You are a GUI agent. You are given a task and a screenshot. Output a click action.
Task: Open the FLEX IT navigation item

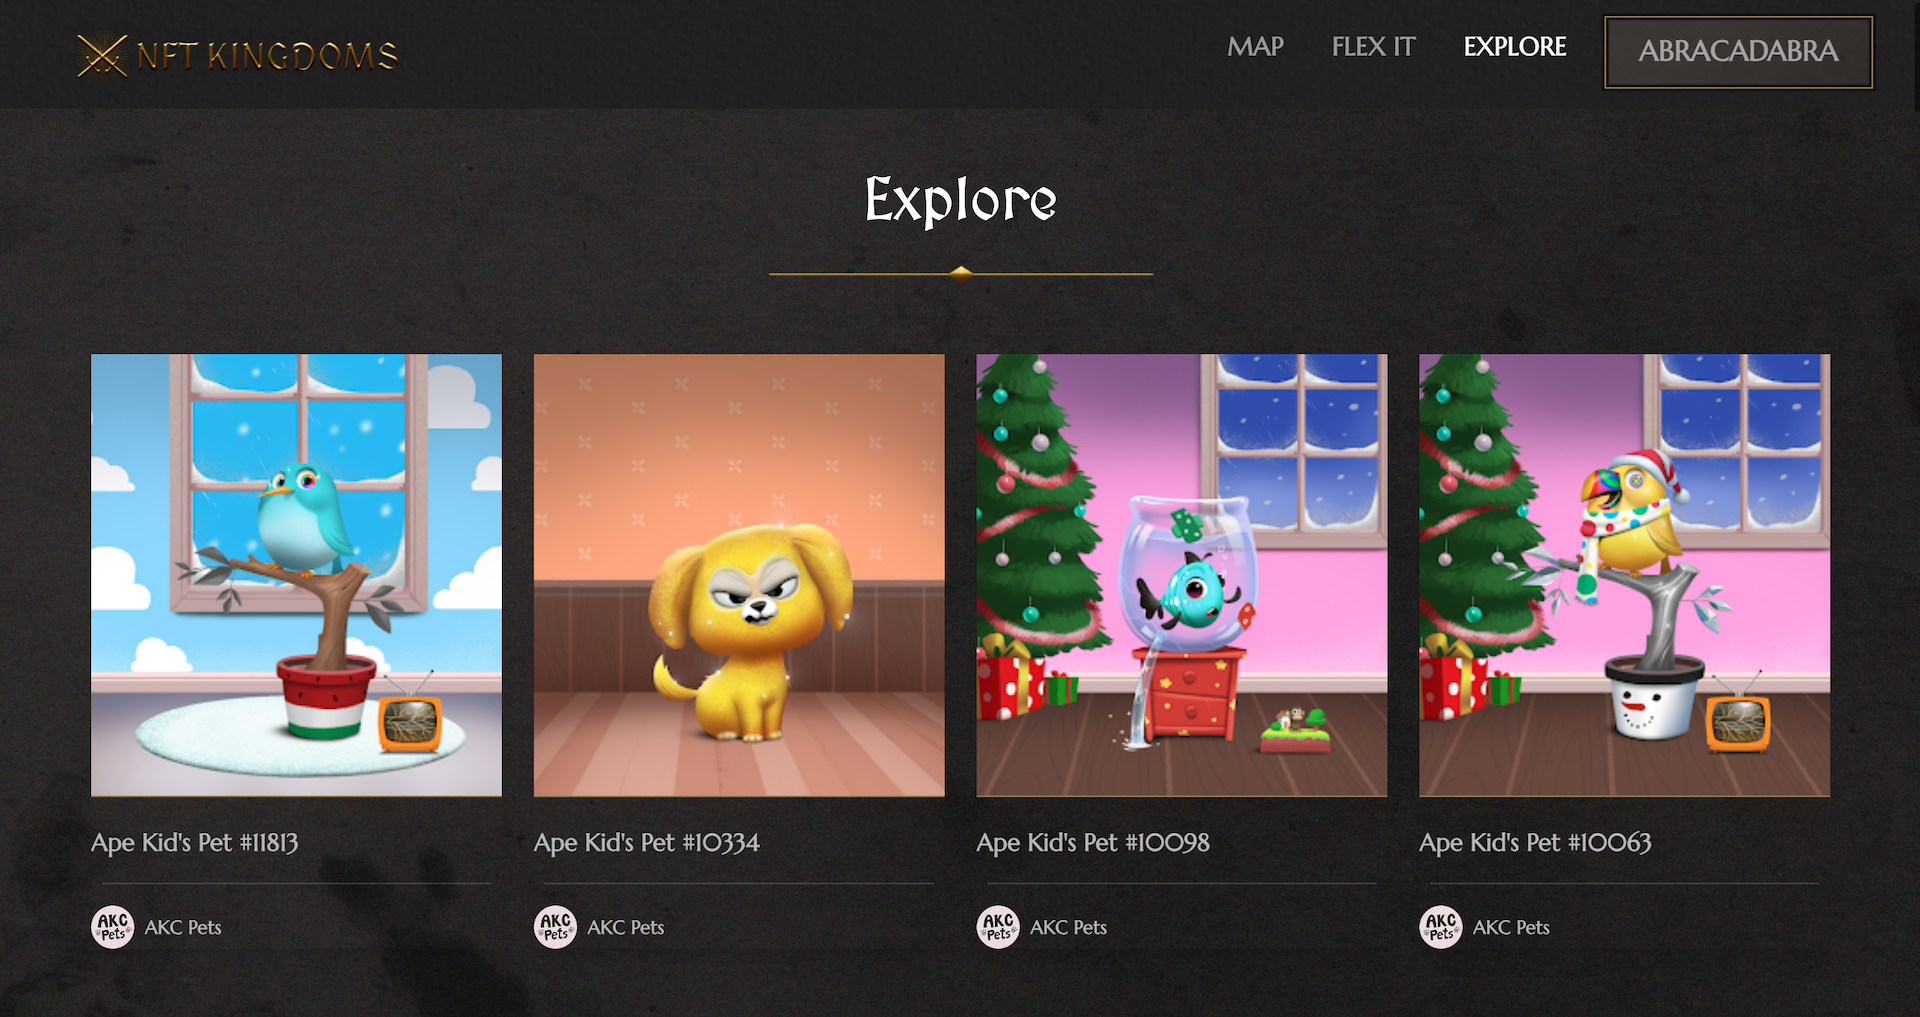pos(1373,47)
